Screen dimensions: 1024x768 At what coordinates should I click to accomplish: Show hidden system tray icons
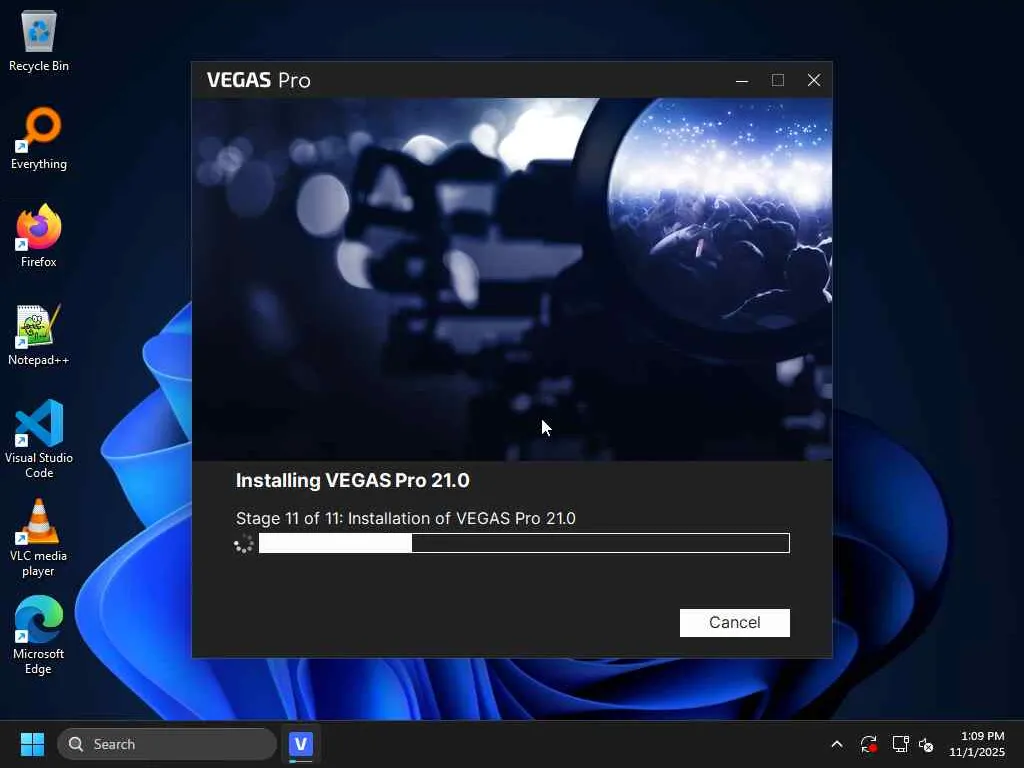(x=837, y=744)
